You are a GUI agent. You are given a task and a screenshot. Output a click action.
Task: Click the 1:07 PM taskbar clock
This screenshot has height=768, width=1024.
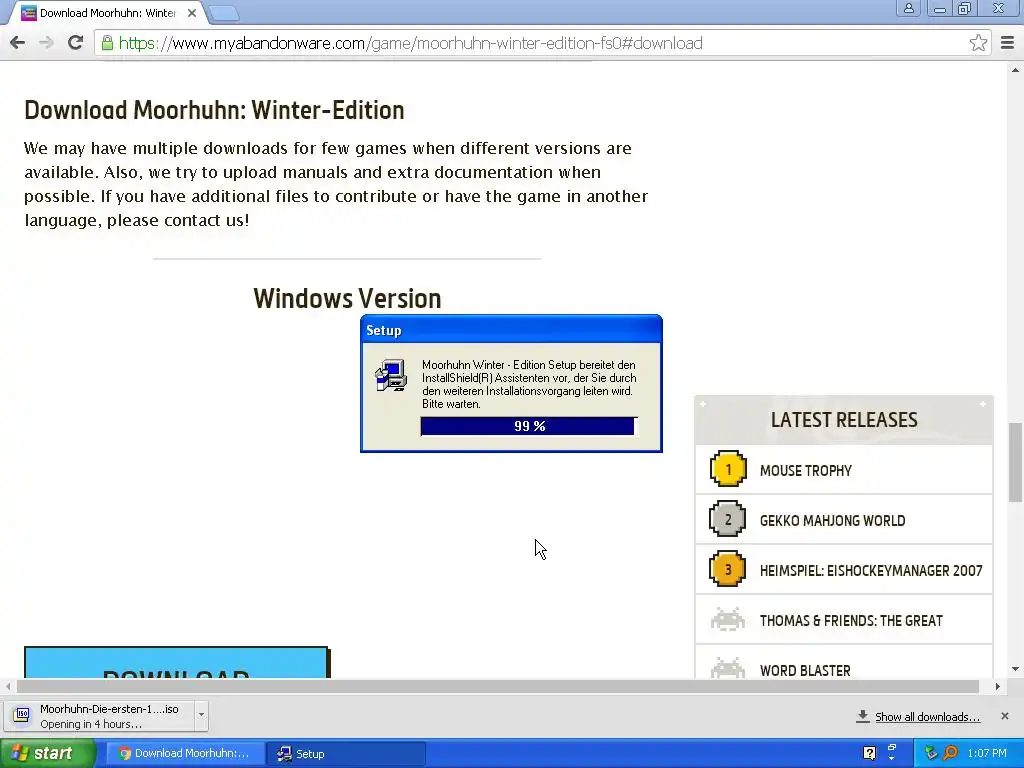[x=987, y=753]
